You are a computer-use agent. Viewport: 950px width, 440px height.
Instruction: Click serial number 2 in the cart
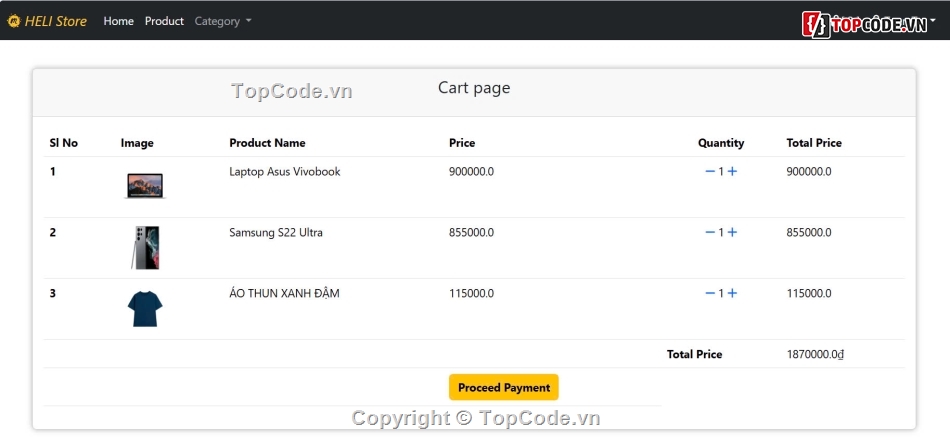click(x=53, y=232)
